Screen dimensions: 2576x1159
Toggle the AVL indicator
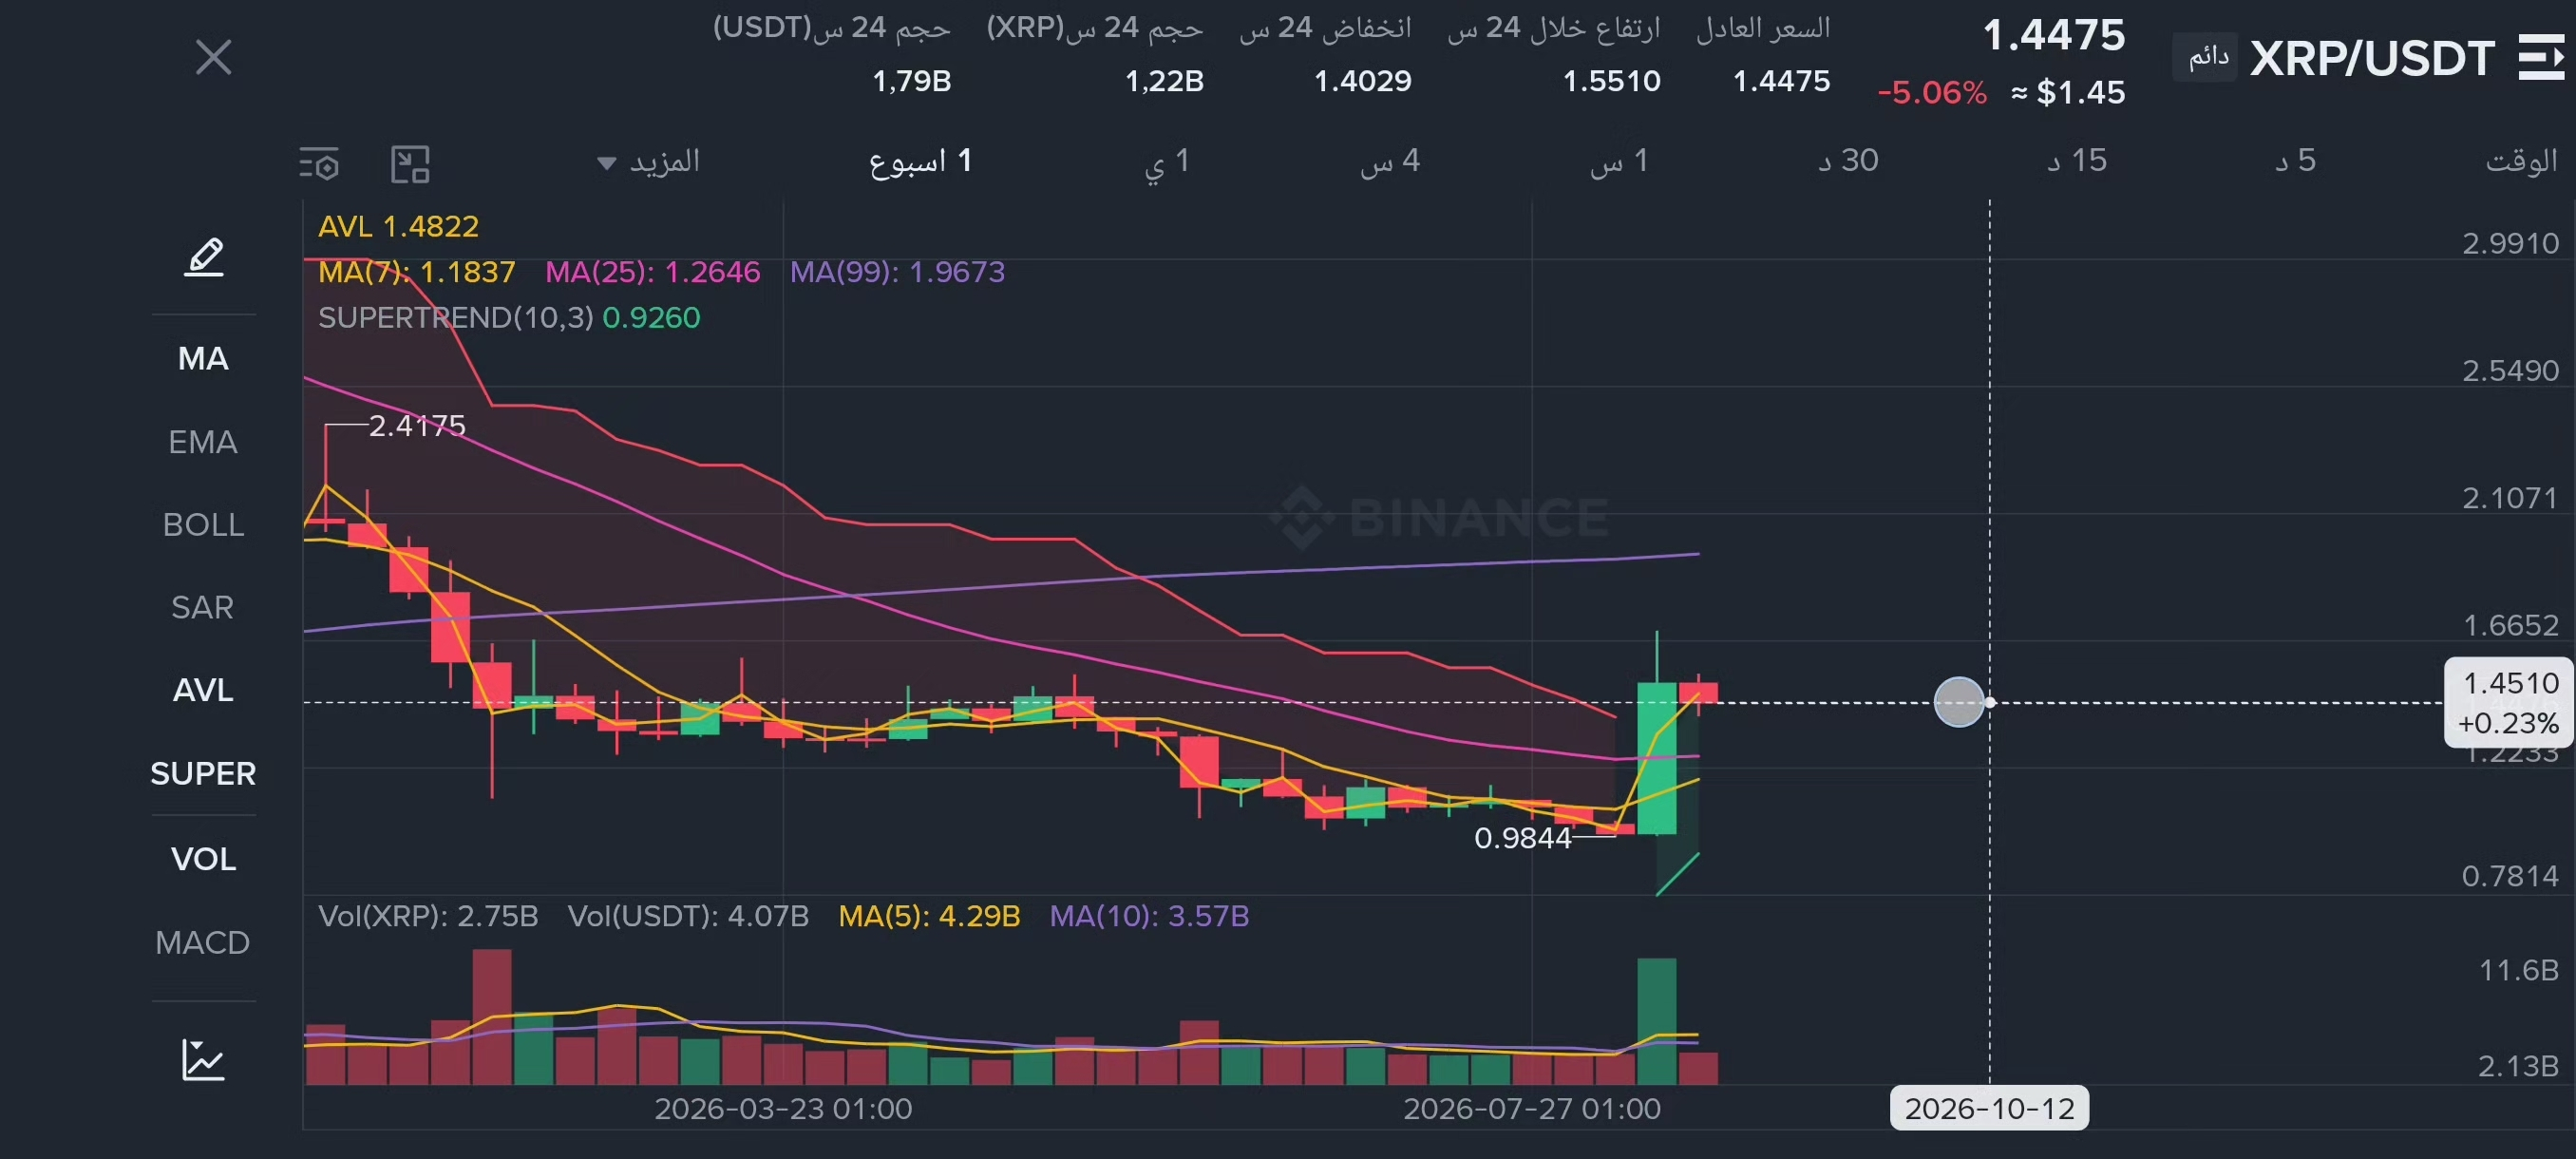click(203, 691)
